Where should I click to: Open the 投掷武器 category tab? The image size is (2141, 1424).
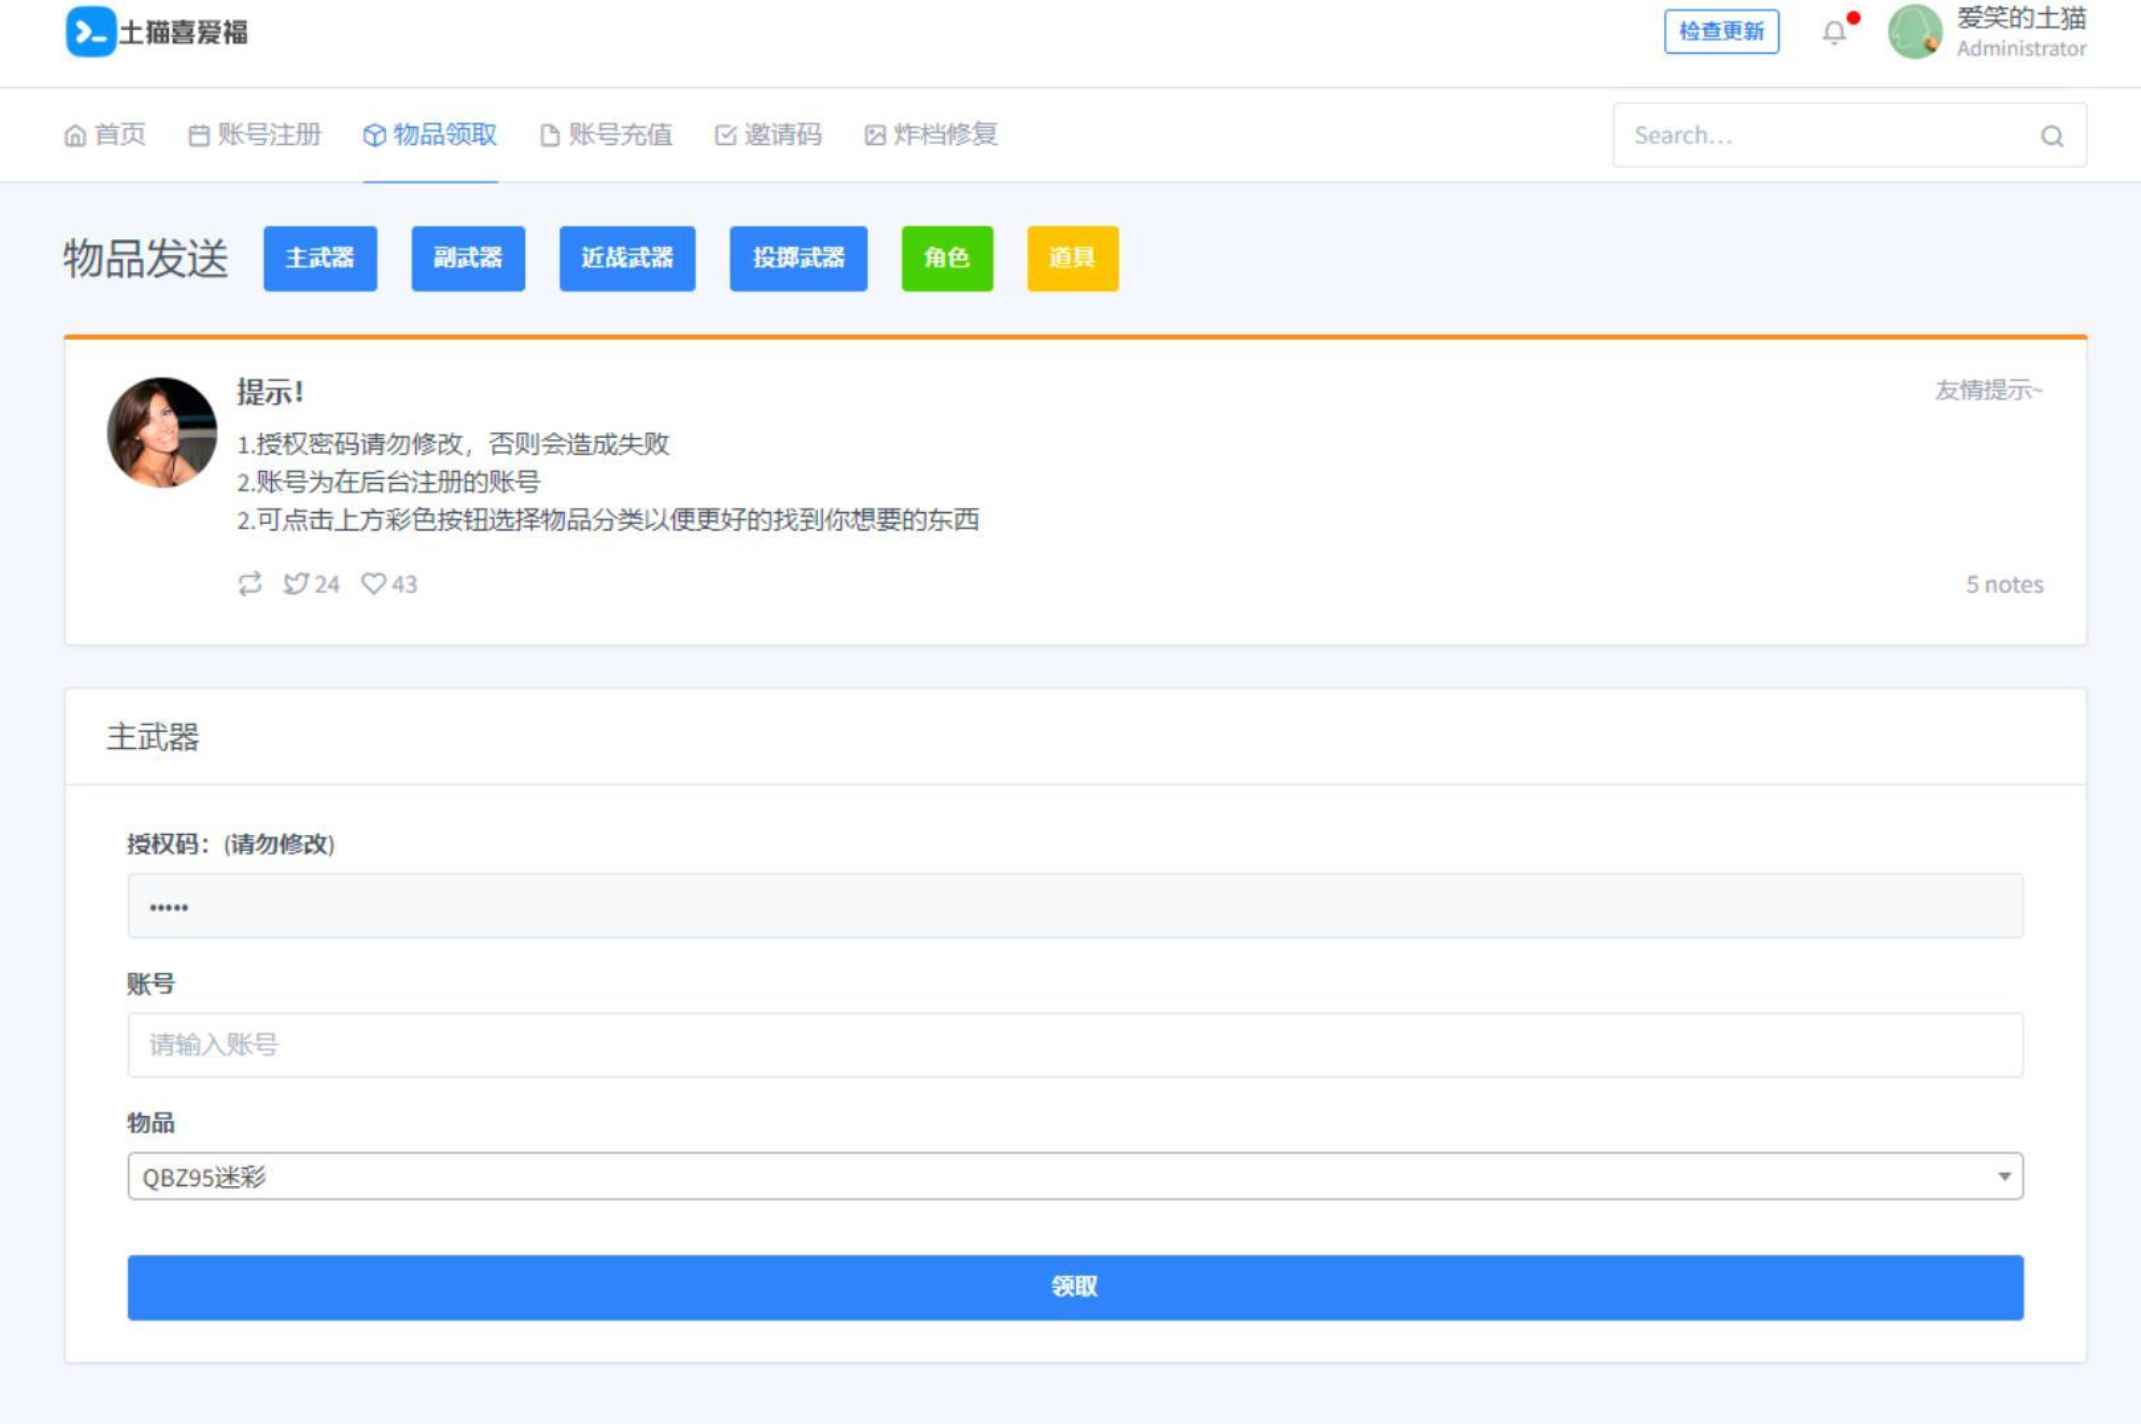click(798, 258)
